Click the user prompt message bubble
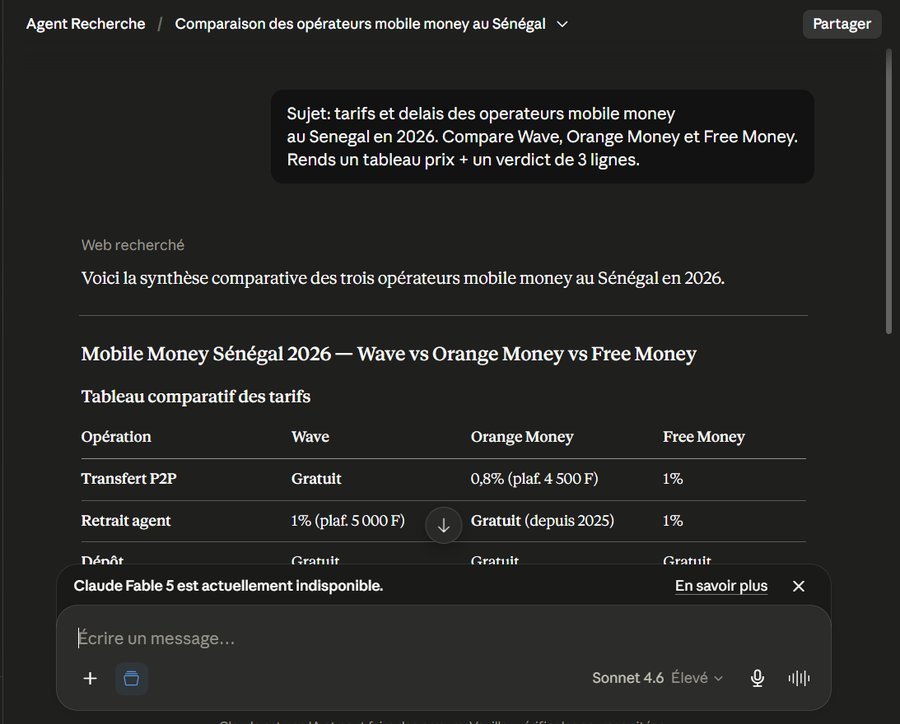900x724 pixels. 542,137
